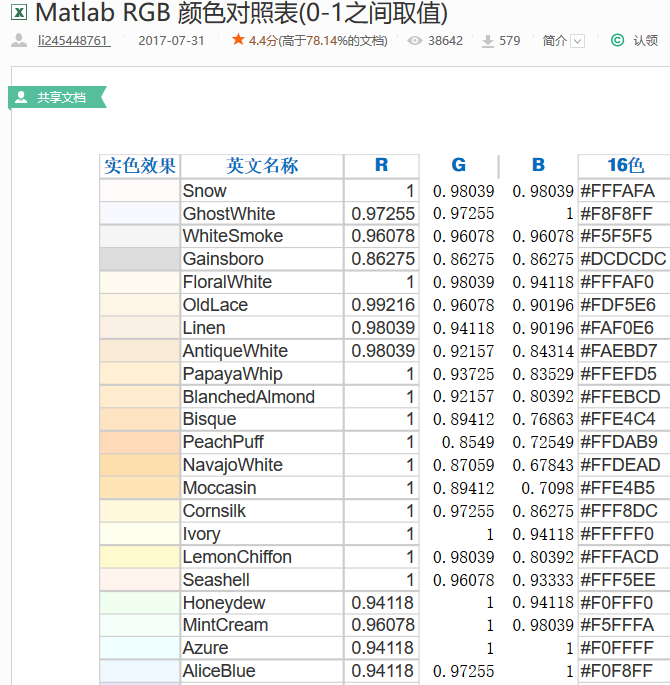Click the OldLace name cell
Screen dimensions: 670x685
pos(262,305)
